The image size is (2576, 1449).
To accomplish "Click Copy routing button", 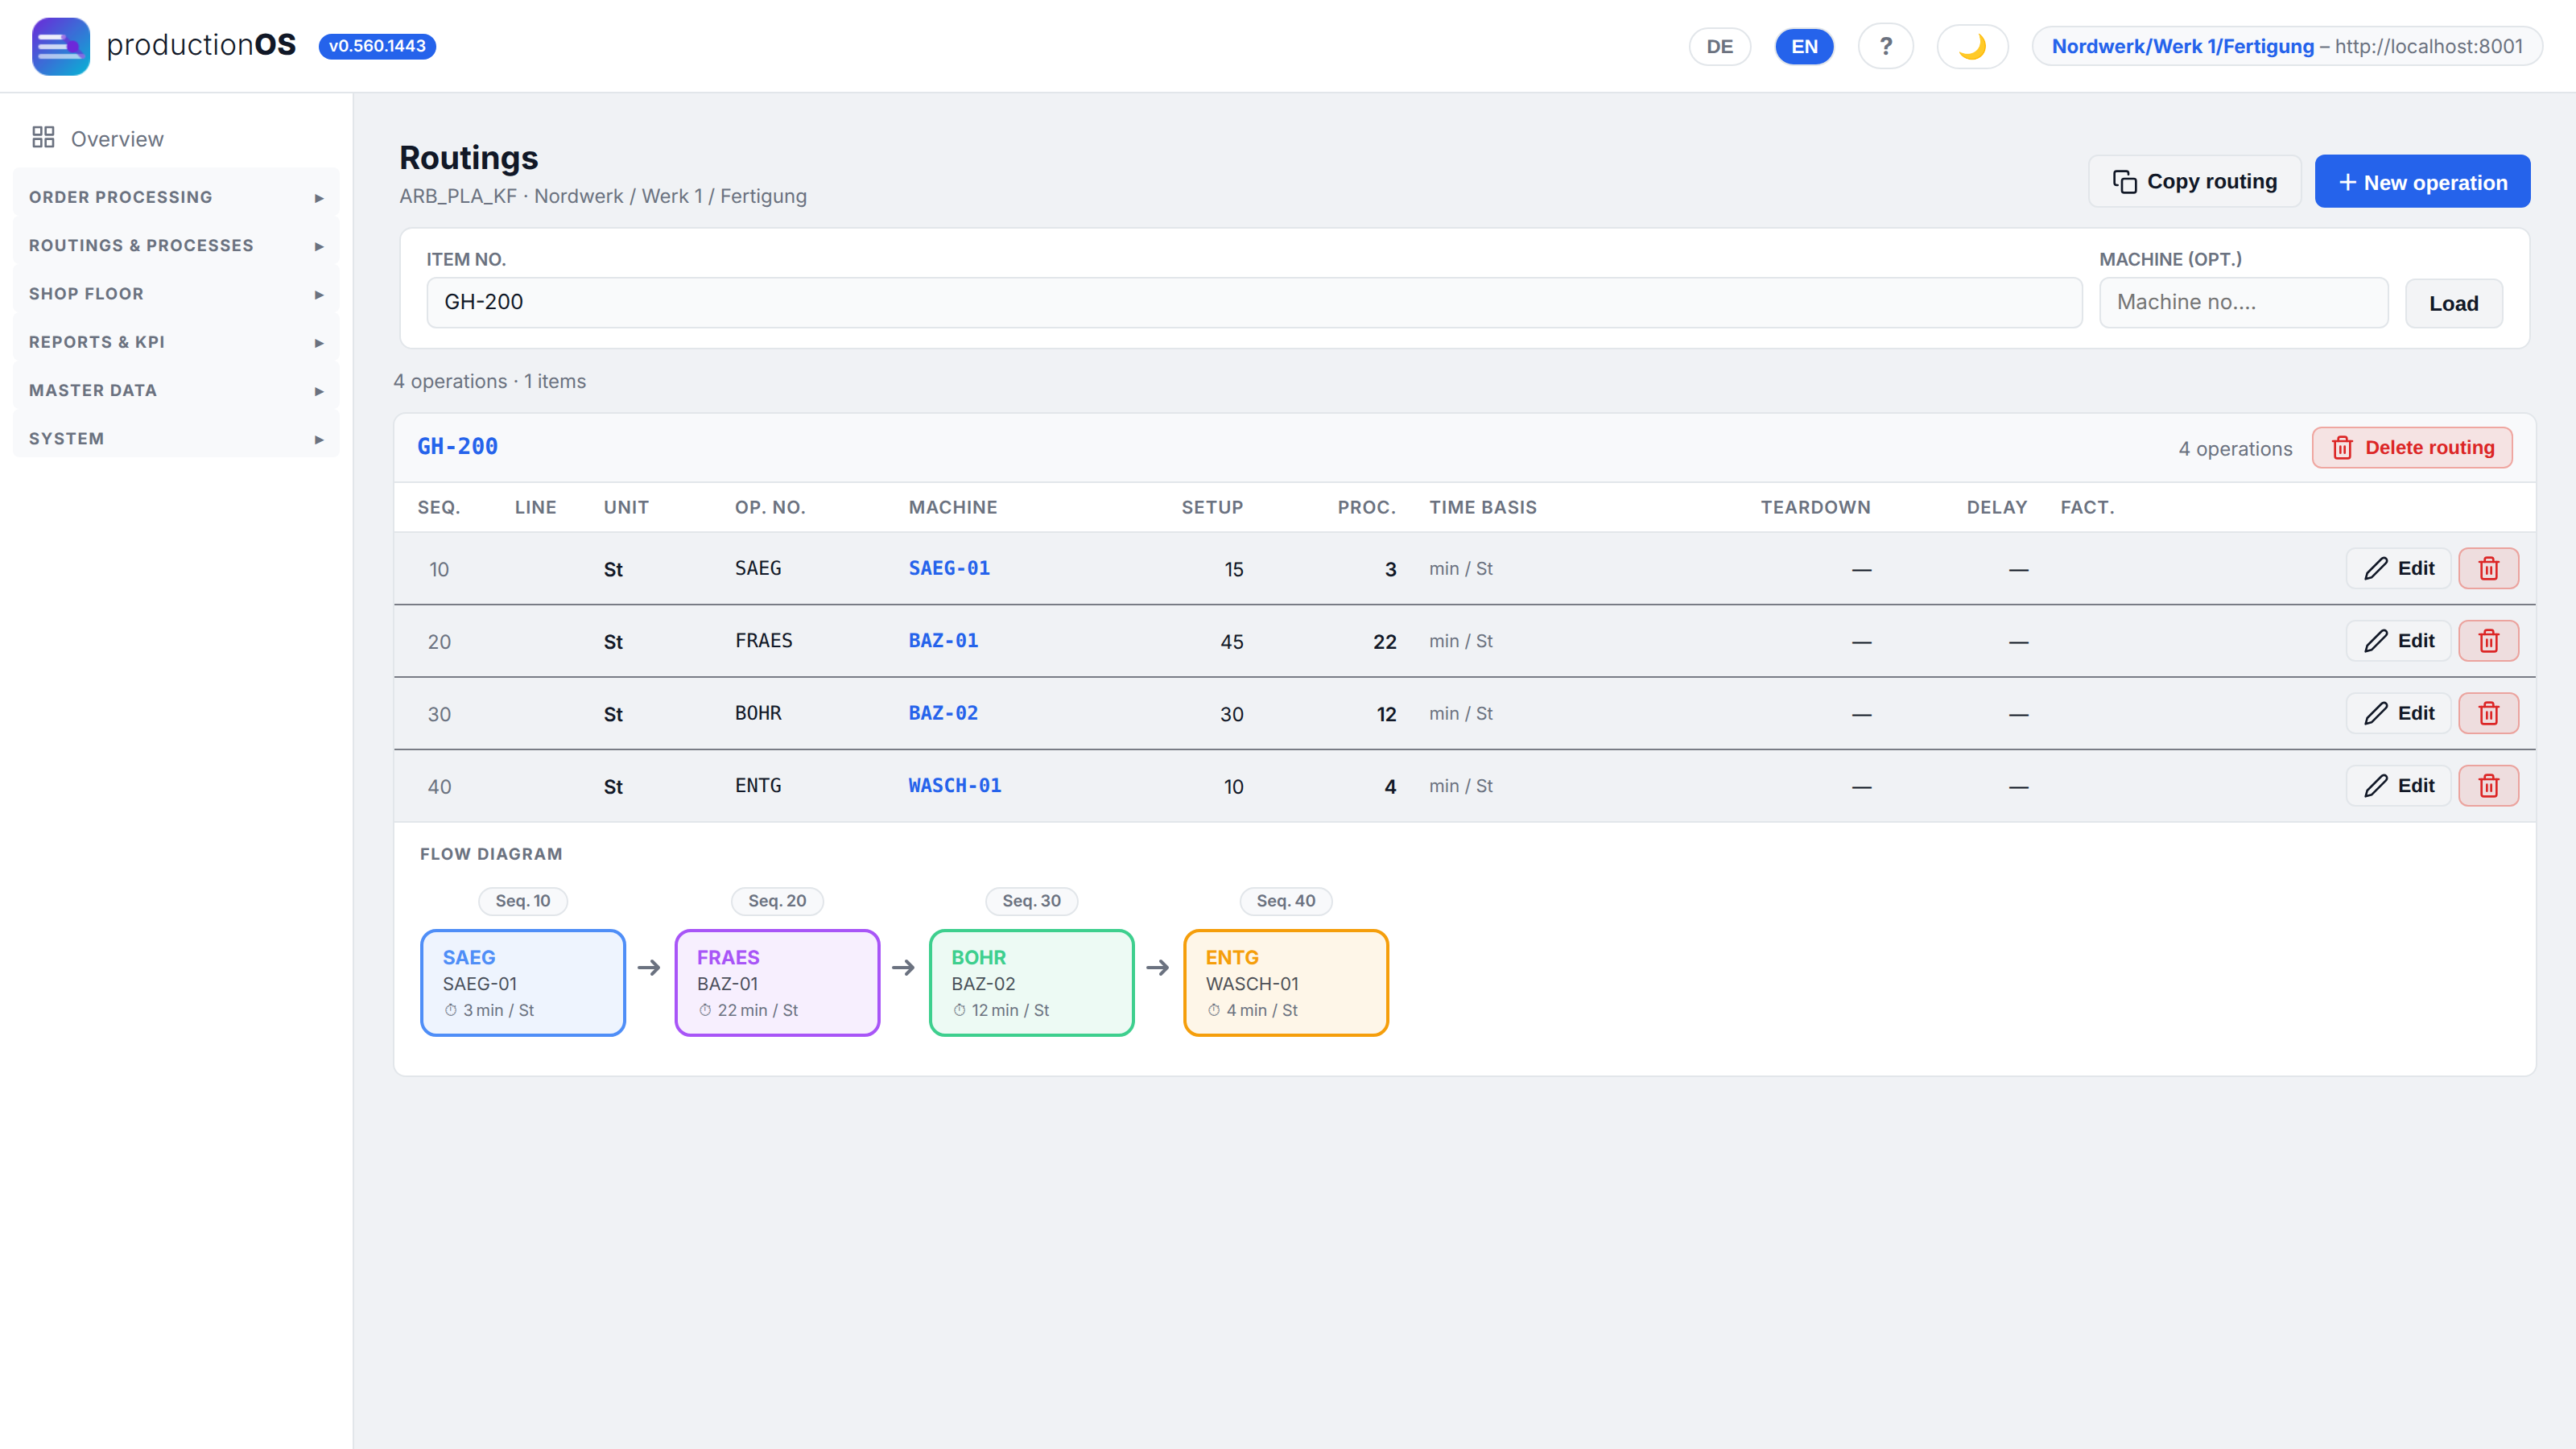I will click(2194, 181).
